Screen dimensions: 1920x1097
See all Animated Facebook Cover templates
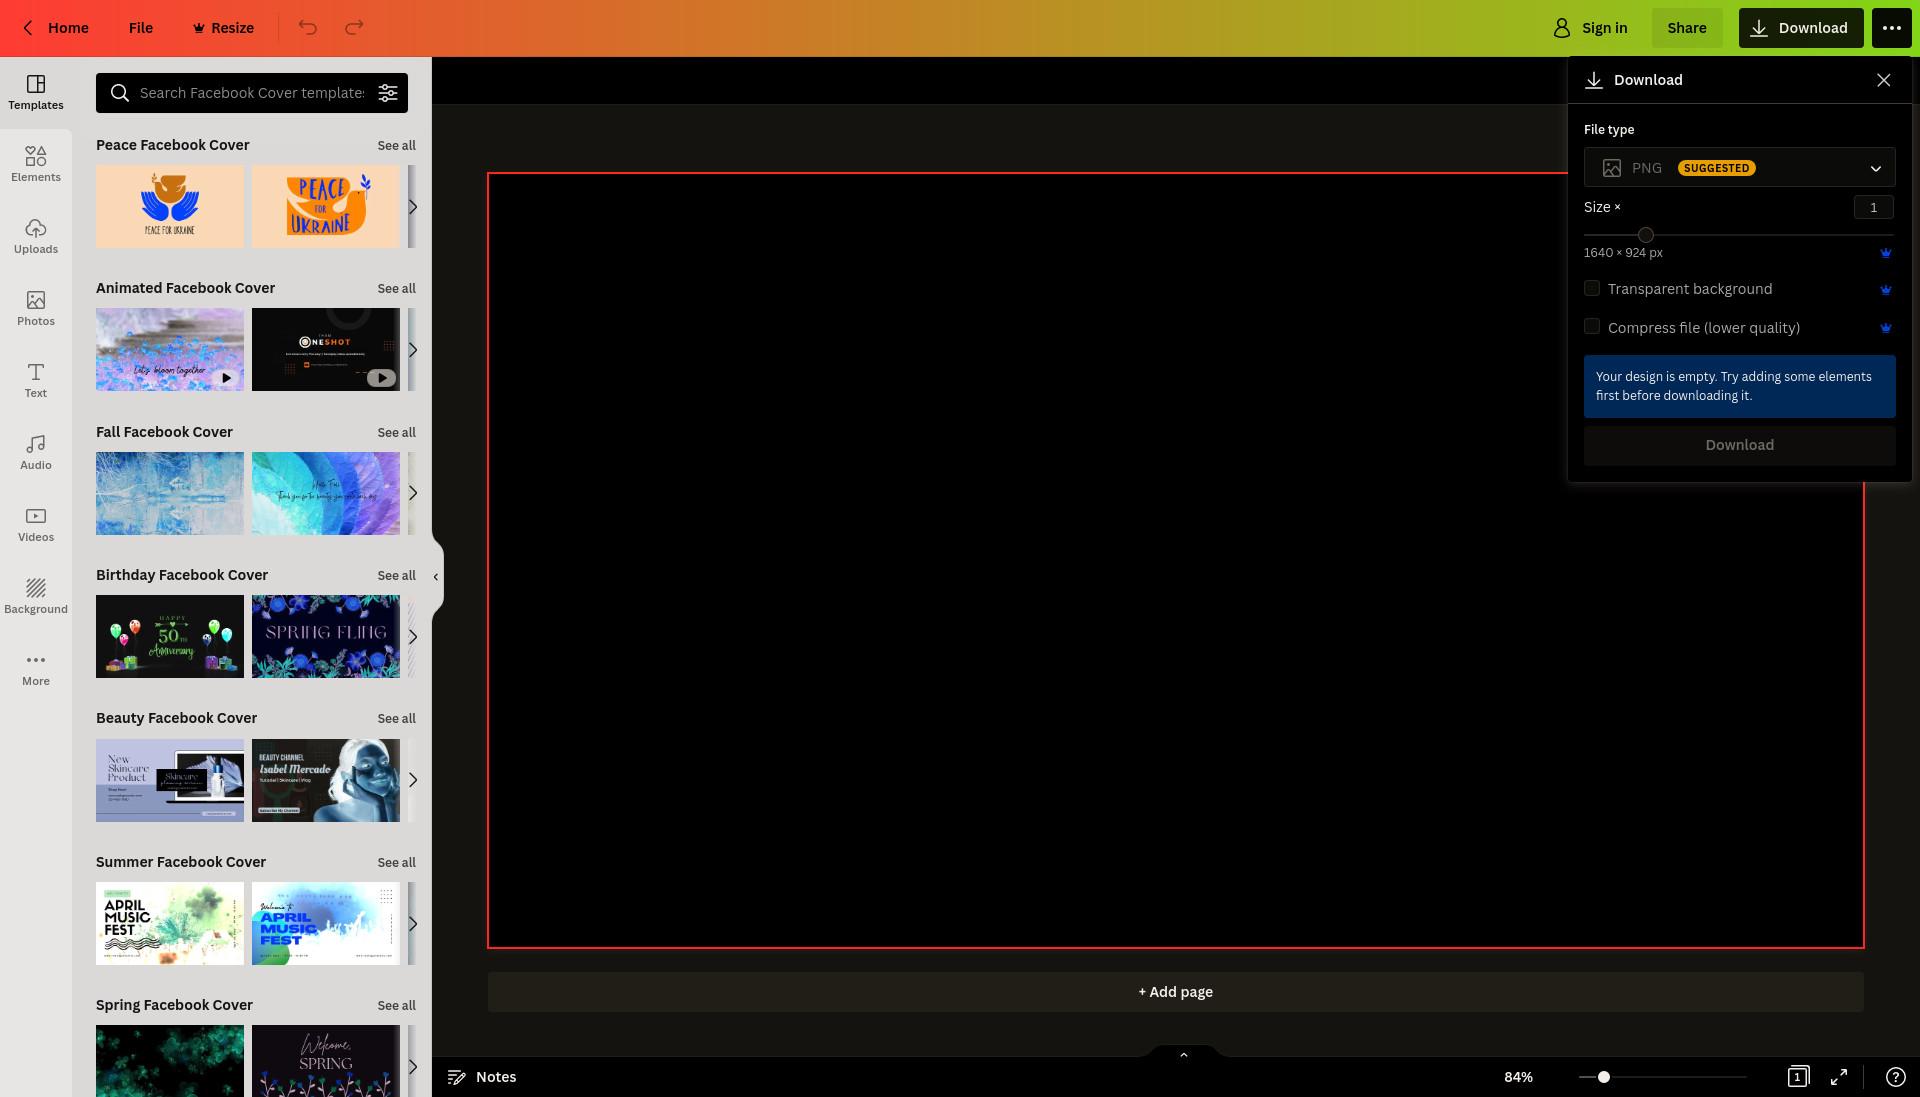coord(396,289)
